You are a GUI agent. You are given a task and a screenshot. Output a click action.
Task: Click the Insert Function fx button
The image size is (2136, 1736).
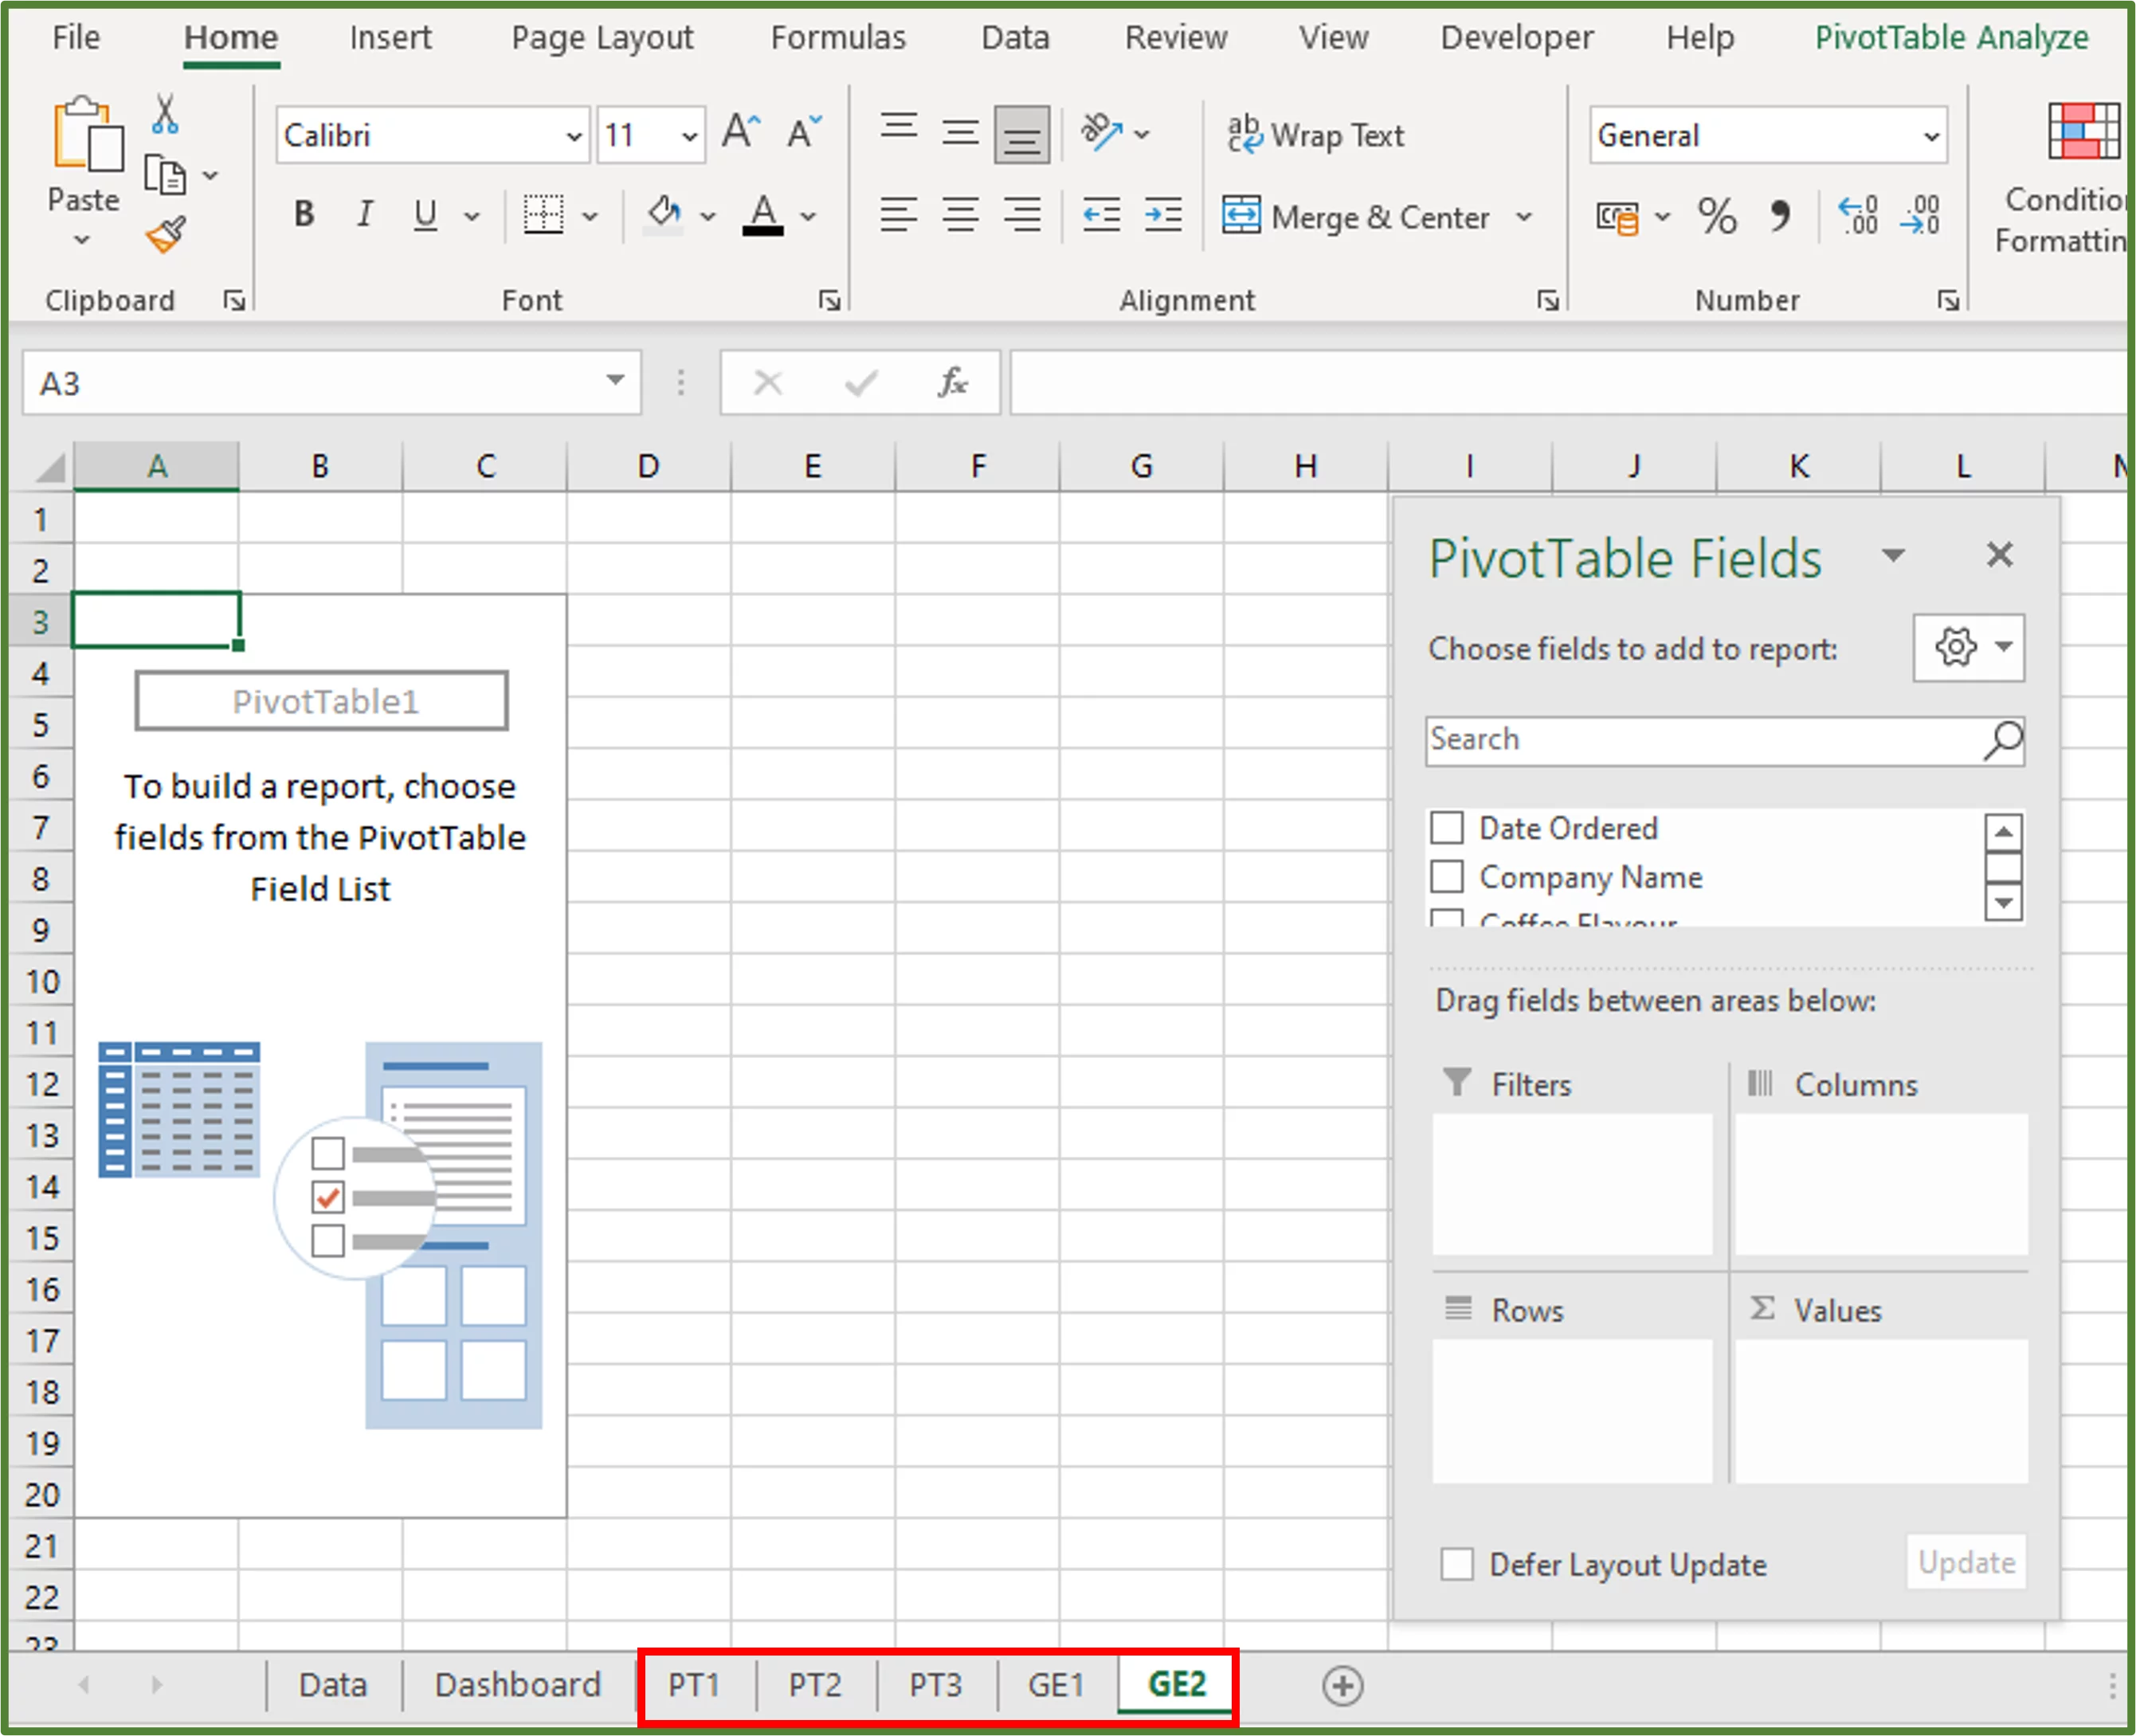[x=951, y=382]
